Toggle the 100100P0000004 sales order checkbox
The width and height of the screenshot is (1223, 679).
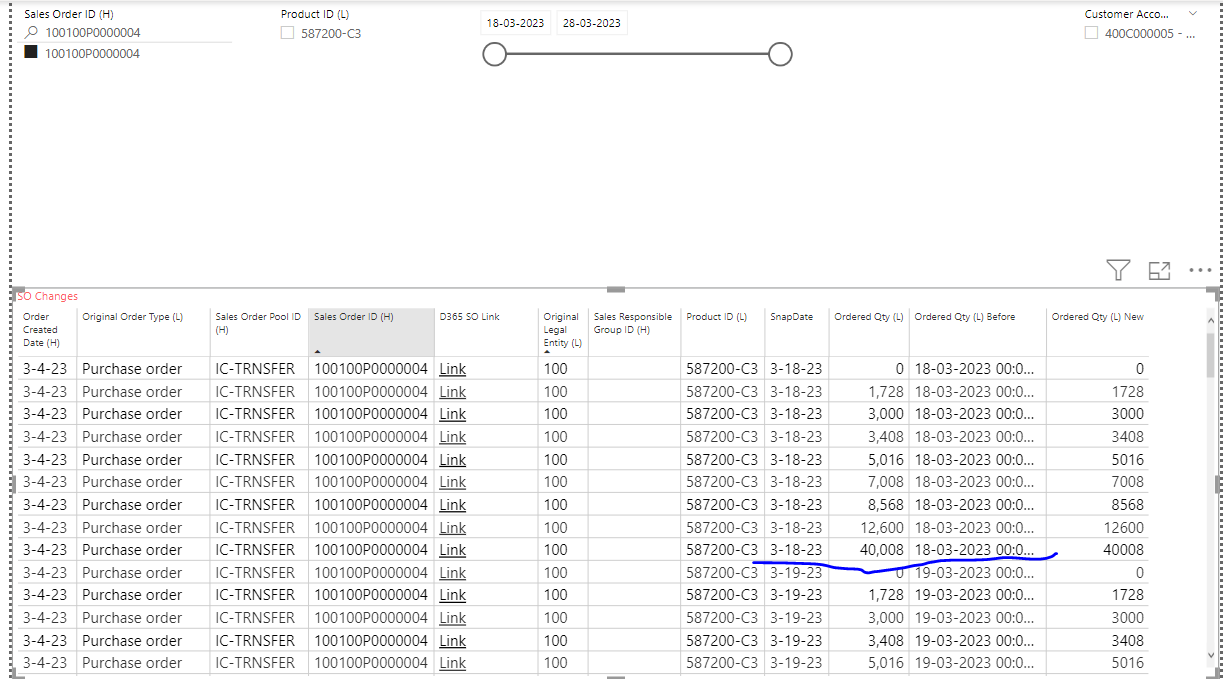click(31, 53)
